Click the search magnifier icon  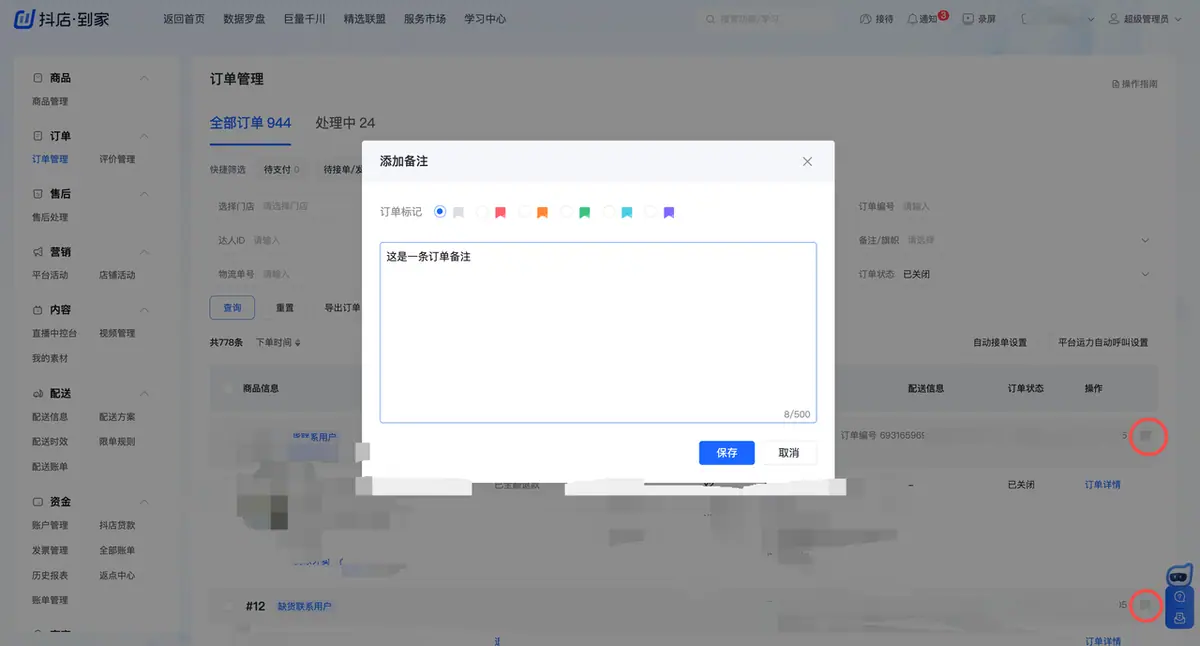(x=710, y=19)
